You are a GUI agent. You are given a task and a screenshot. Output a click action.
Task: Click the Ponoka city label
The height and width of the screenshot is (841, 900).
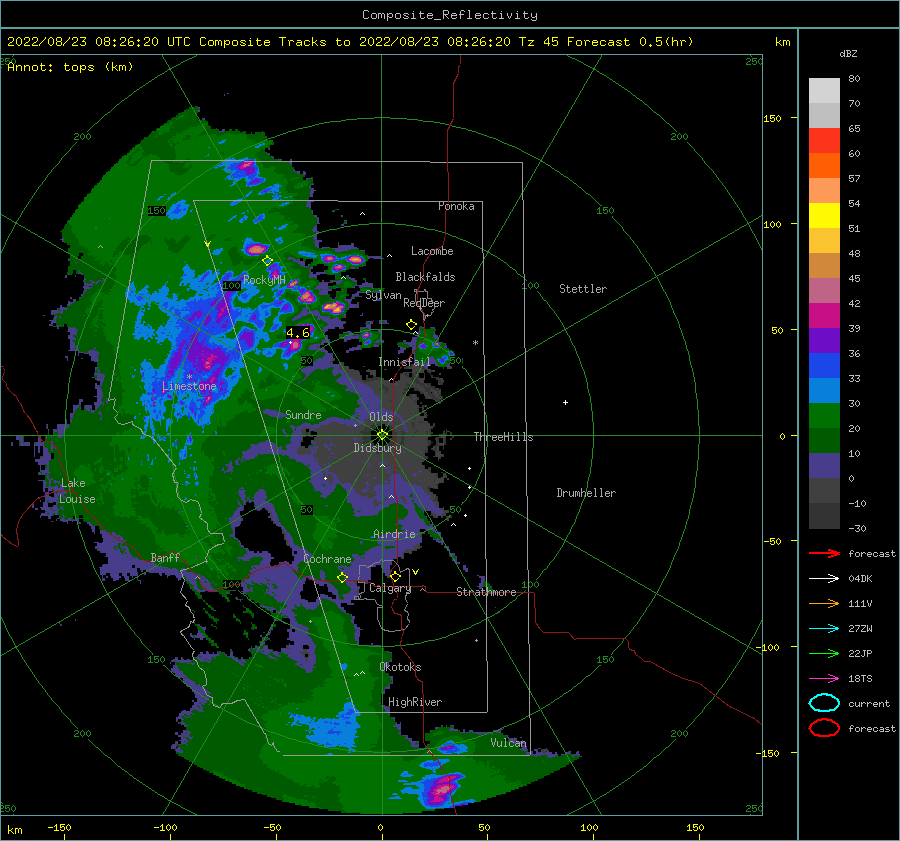point(456,206)
